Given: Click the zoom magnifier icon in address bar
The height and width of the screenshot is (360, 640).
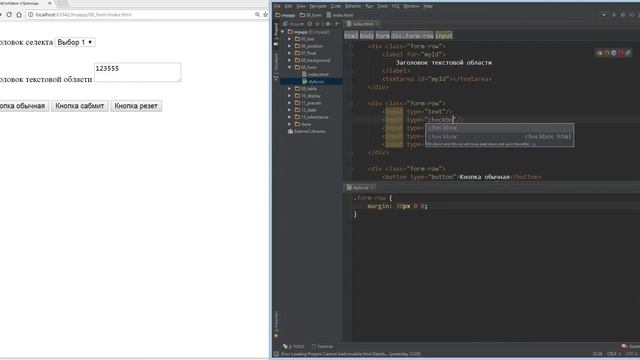Looking at the screenshot, I should pyautogui.click(x=258, y=15).
